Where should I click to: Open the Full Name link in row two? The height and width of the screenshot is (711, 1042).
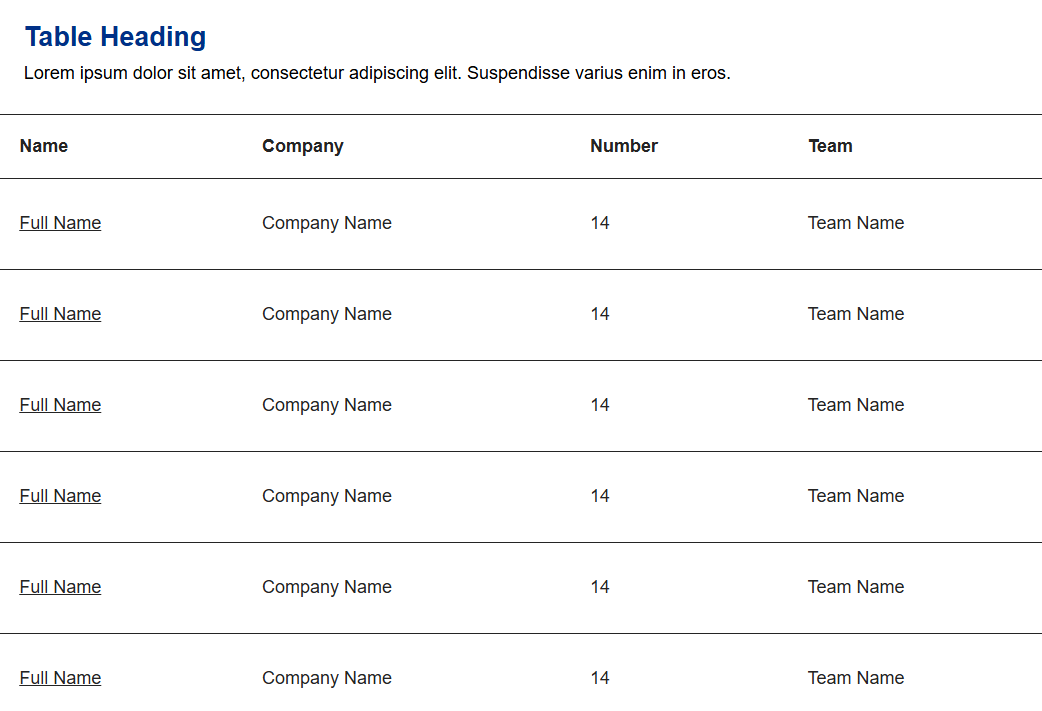click(60, 313)
